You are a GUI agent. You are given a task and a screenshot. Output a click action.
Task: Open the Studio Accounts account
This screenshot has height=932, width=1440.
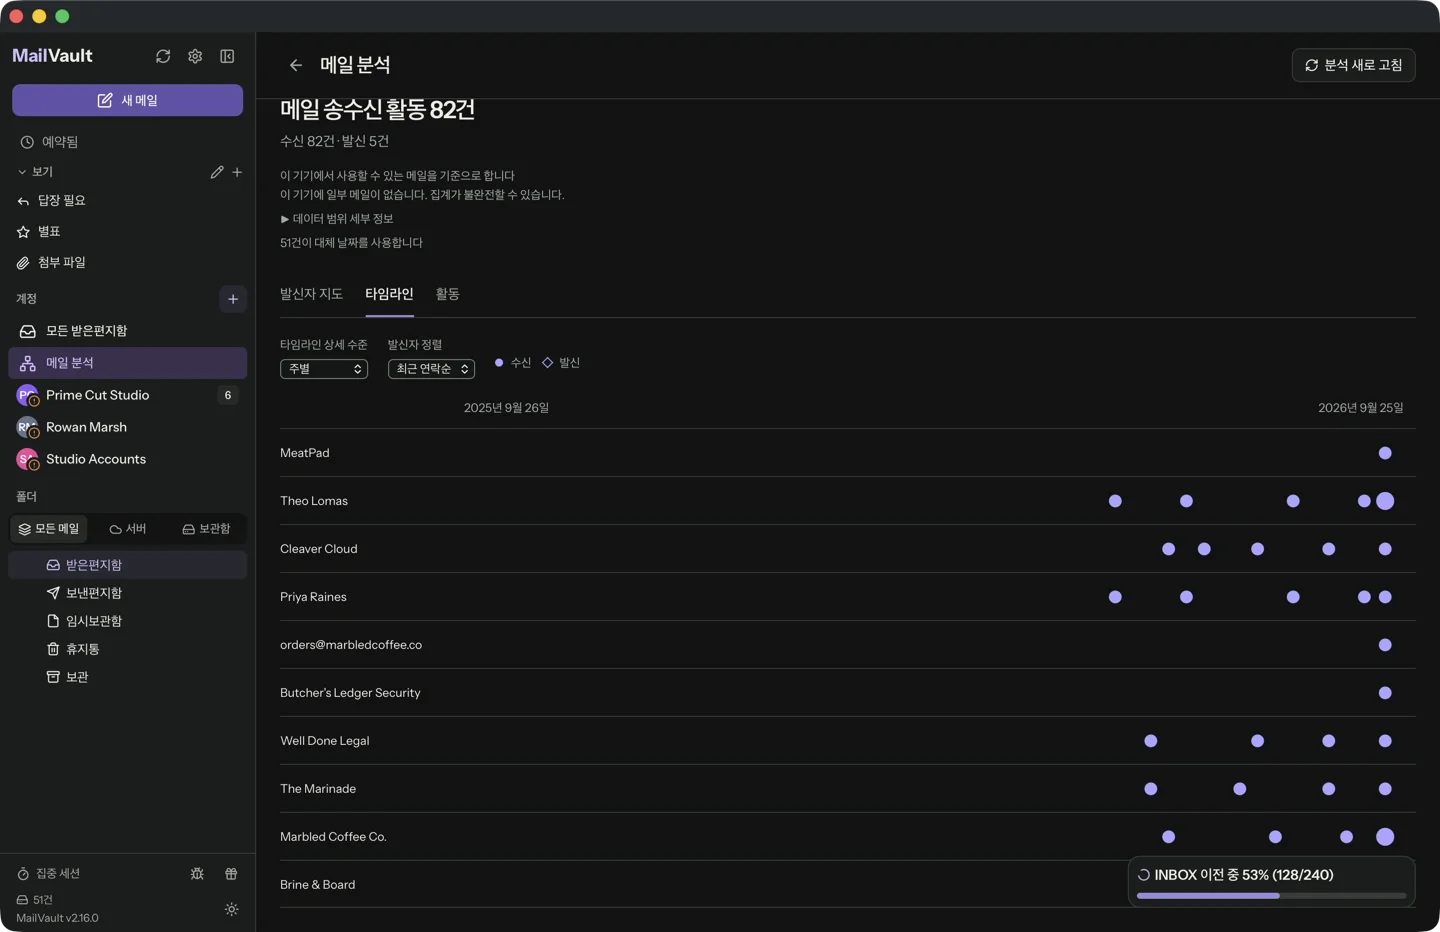tap(128, 459)
